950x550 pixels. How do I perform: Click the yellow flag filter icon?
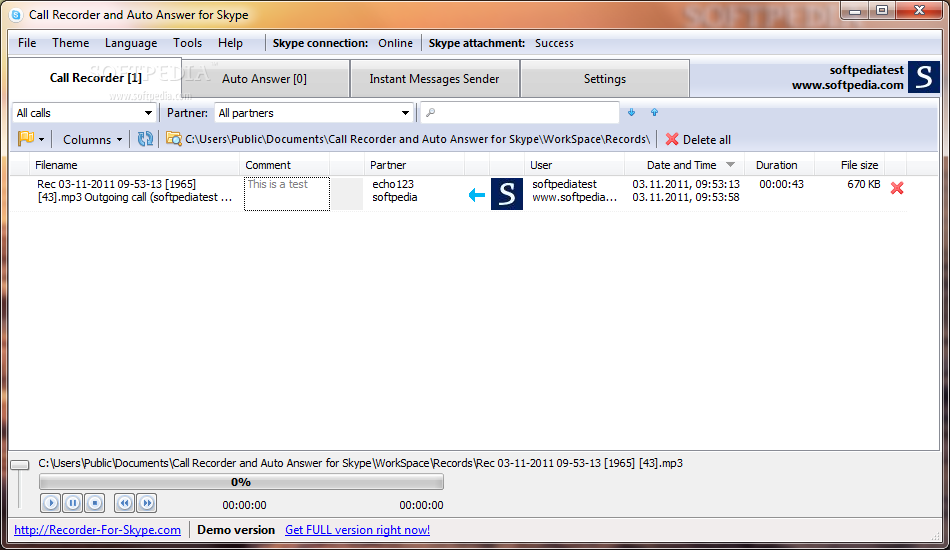pos(26,139)
